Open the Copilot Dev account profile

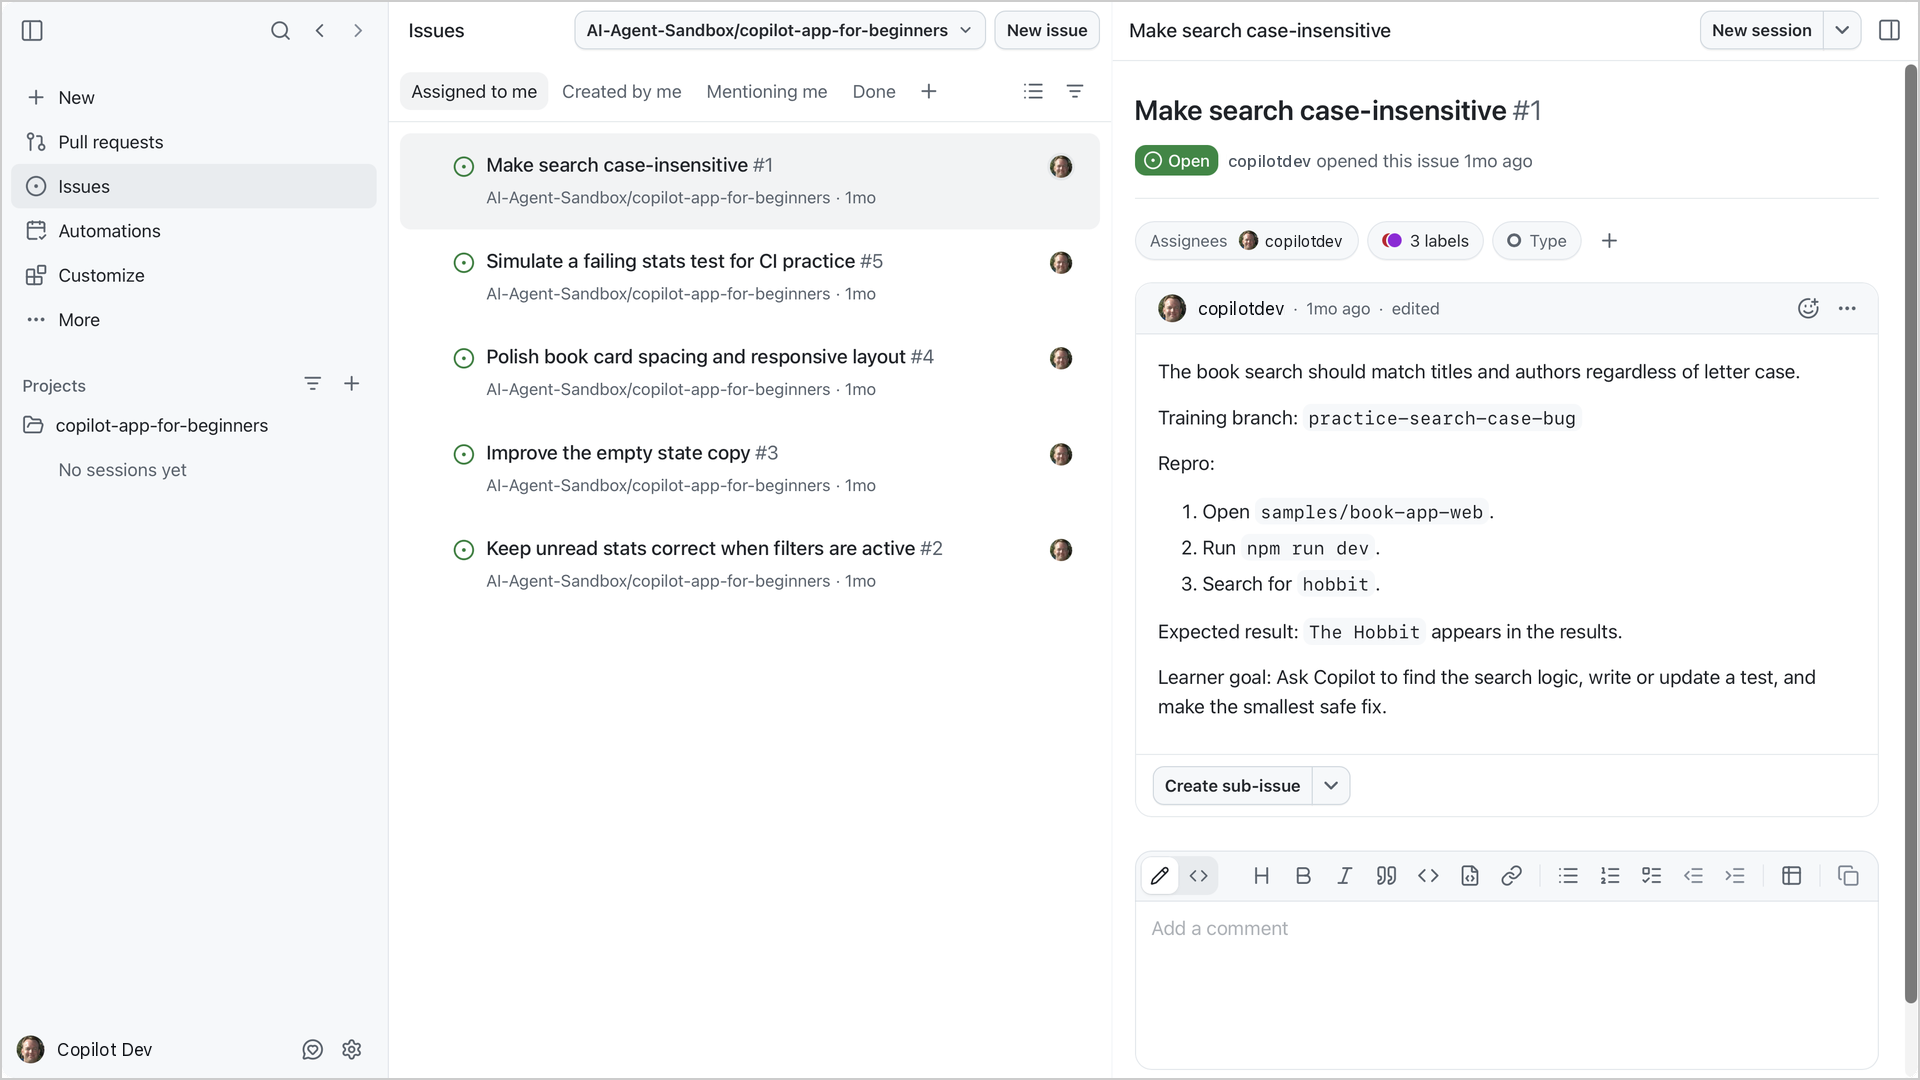pos(86,1049)
